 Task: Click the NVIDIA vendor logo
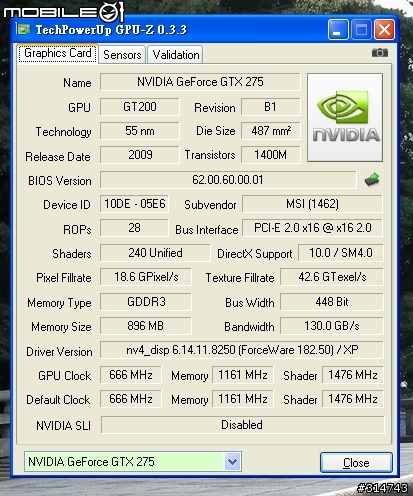click(x=345, y=118)
